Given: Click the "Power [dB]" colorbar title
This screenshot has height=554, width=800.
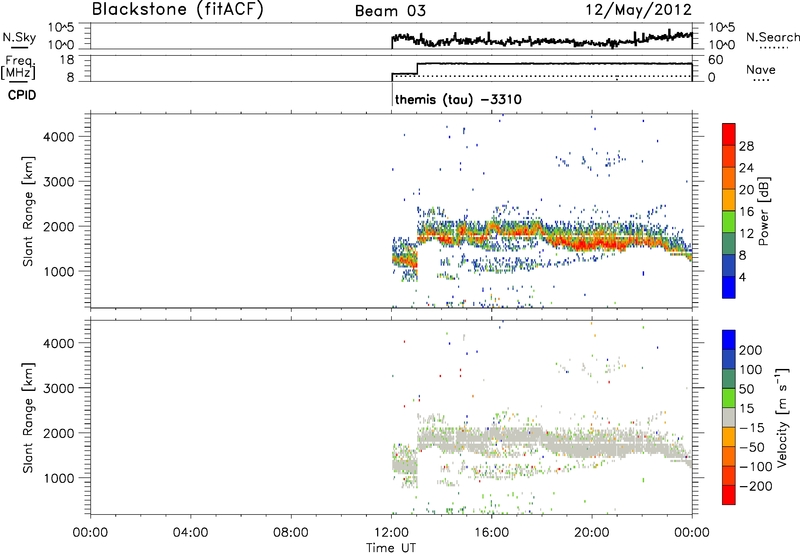Looking at the screenshot, I should pos(763,211).
